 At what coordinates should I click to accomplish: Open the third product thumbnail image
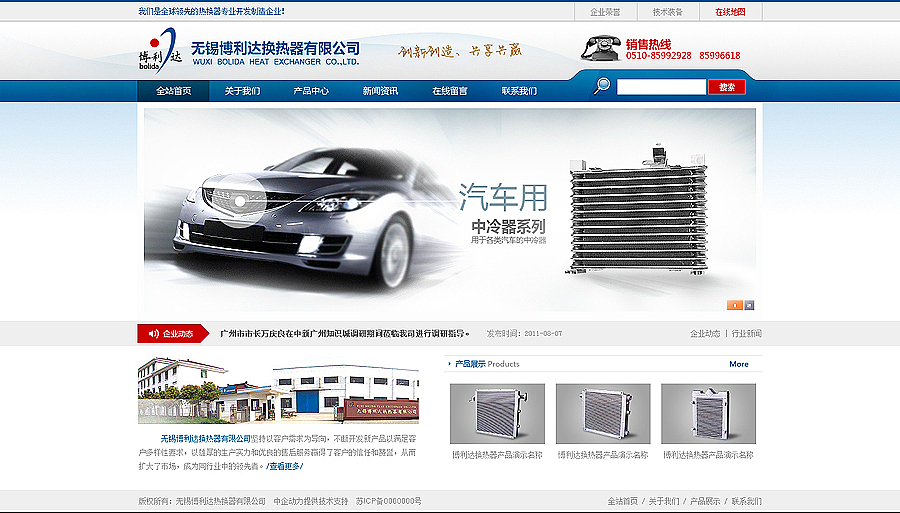click(x=708, y=414)
